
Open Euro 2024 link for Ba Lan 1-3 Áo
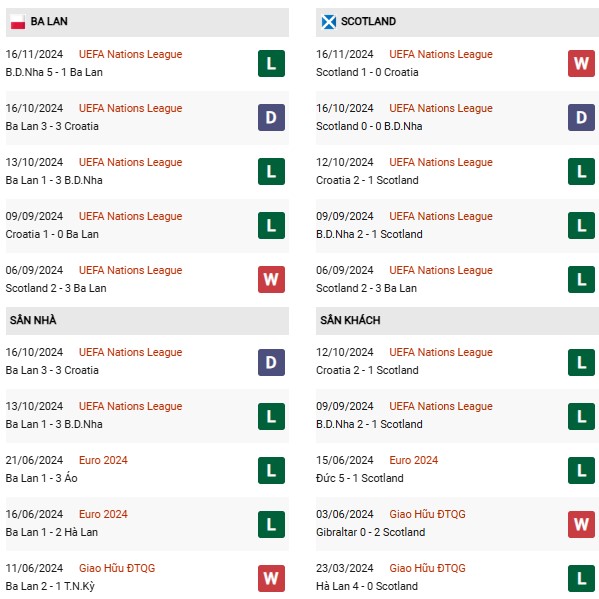click(x=103, y=460)
